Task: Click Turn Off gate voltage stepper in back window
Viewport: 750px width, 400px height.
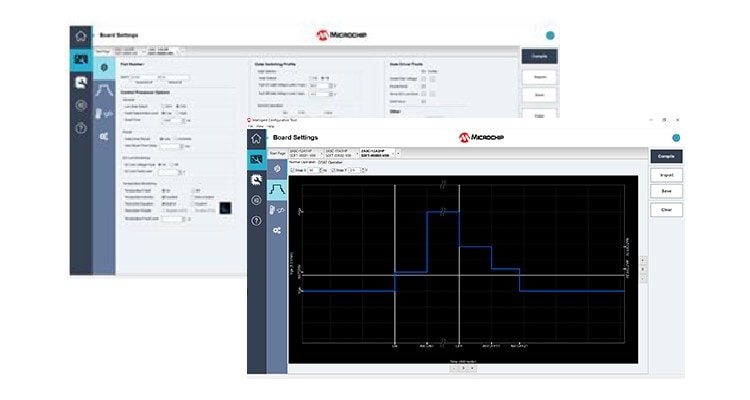Action: coord(331,94)
